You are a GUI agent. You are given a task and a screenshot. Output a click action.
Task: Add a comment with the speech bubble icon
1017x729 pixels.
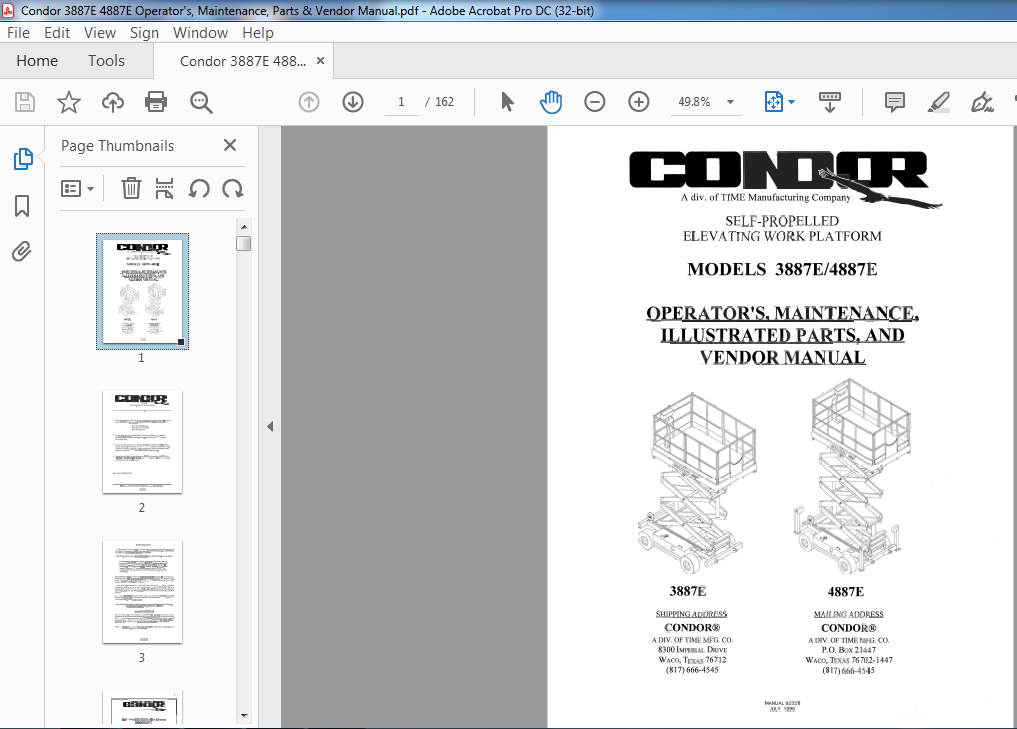pos(894,102)
